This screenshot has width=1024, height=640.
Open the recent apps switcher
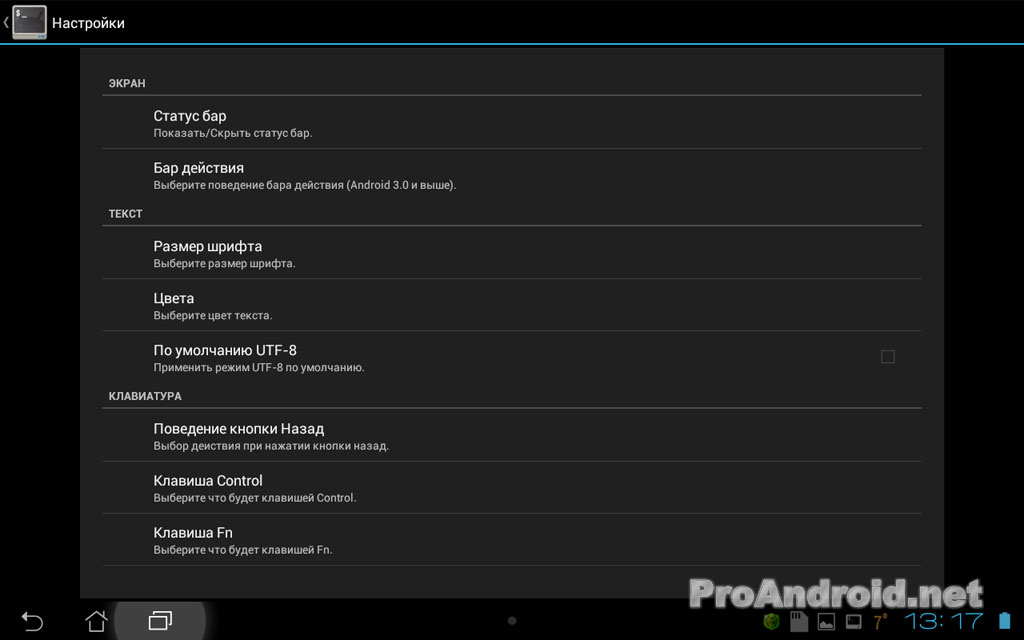[160, 620]
